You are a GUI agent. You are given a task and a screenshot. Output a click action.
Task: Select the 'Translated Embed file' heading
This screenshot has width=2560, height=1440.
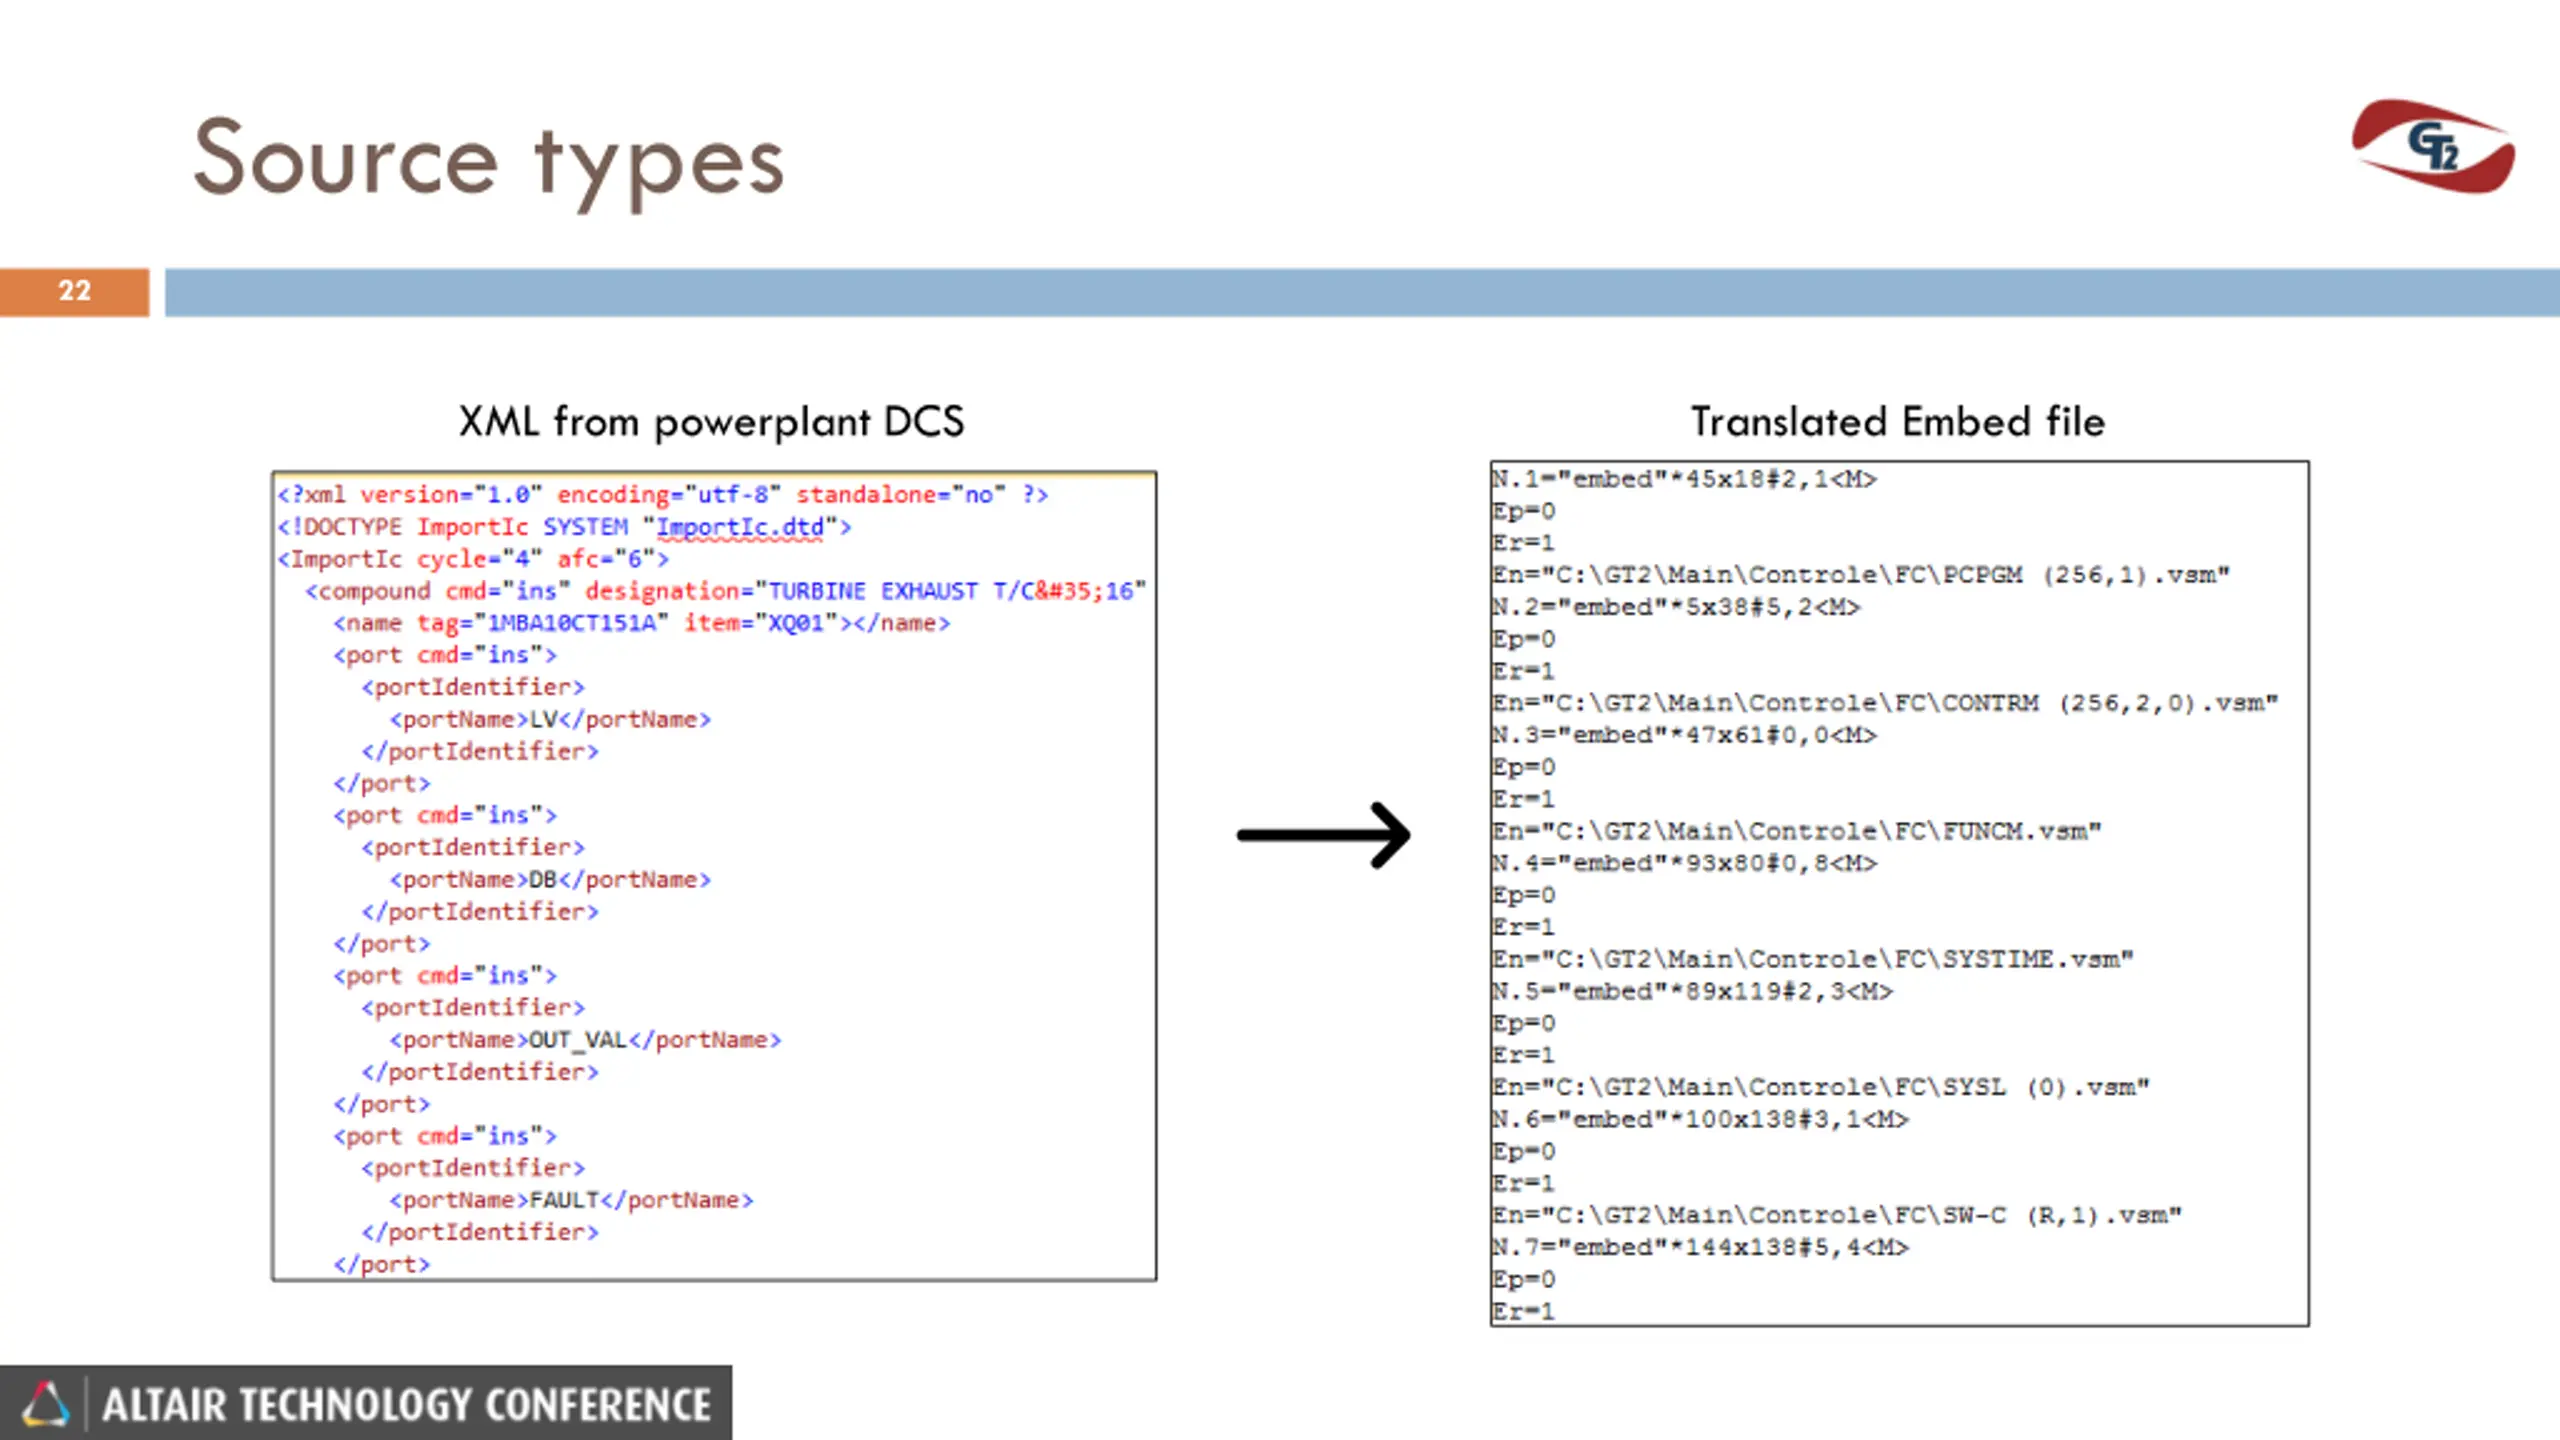click(x=1898, y=421)
